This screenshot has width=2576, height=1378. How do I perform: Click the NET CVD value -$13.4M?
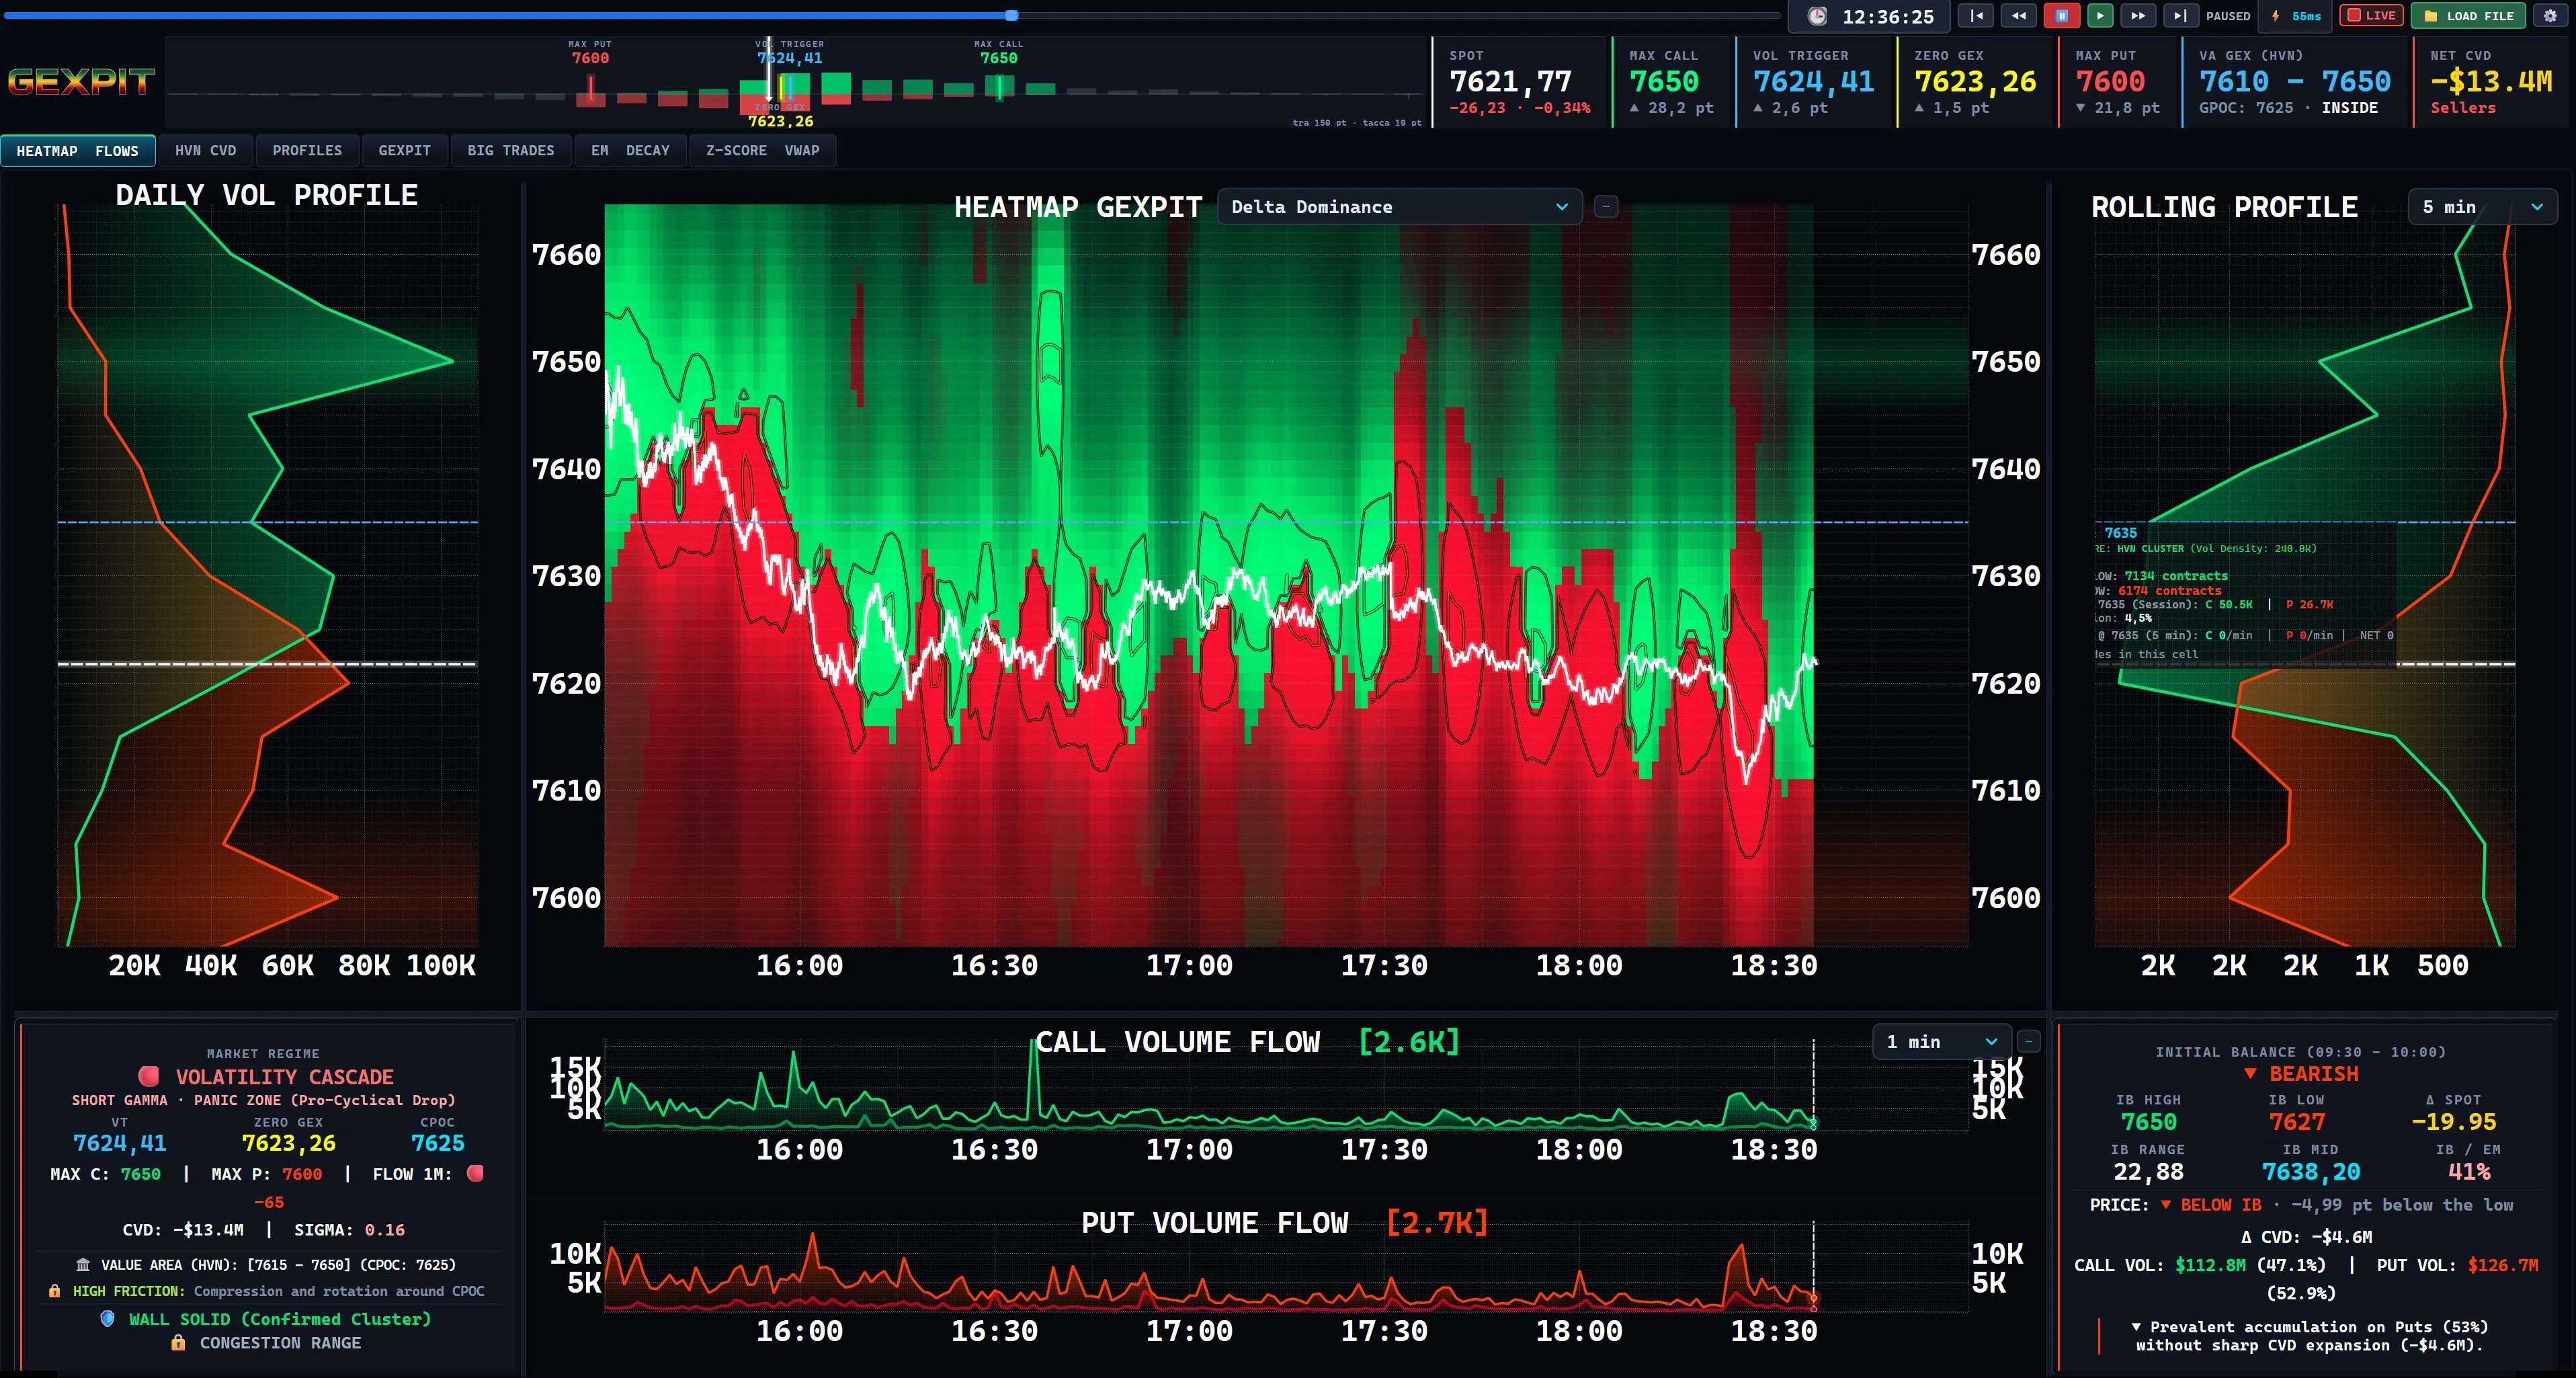pyautogui.click(x=2491, y=82)
